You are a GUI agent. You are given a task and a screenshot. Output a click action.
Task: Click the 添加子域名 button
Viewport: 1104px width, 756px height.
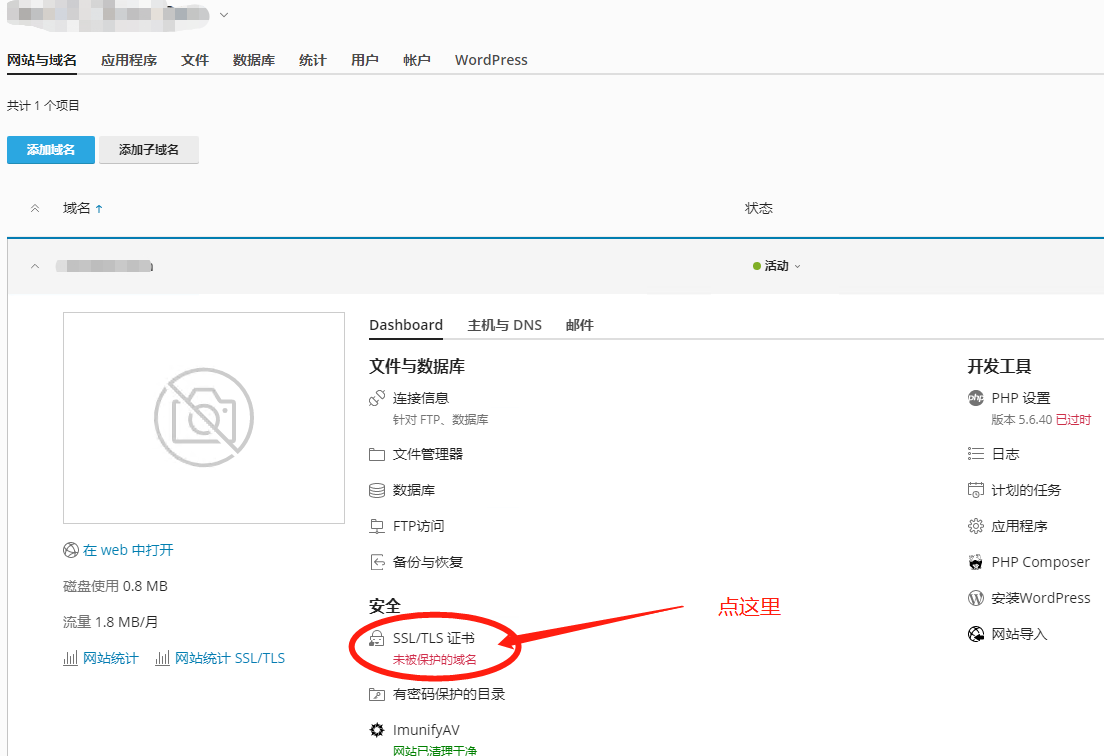click(149, 150)
